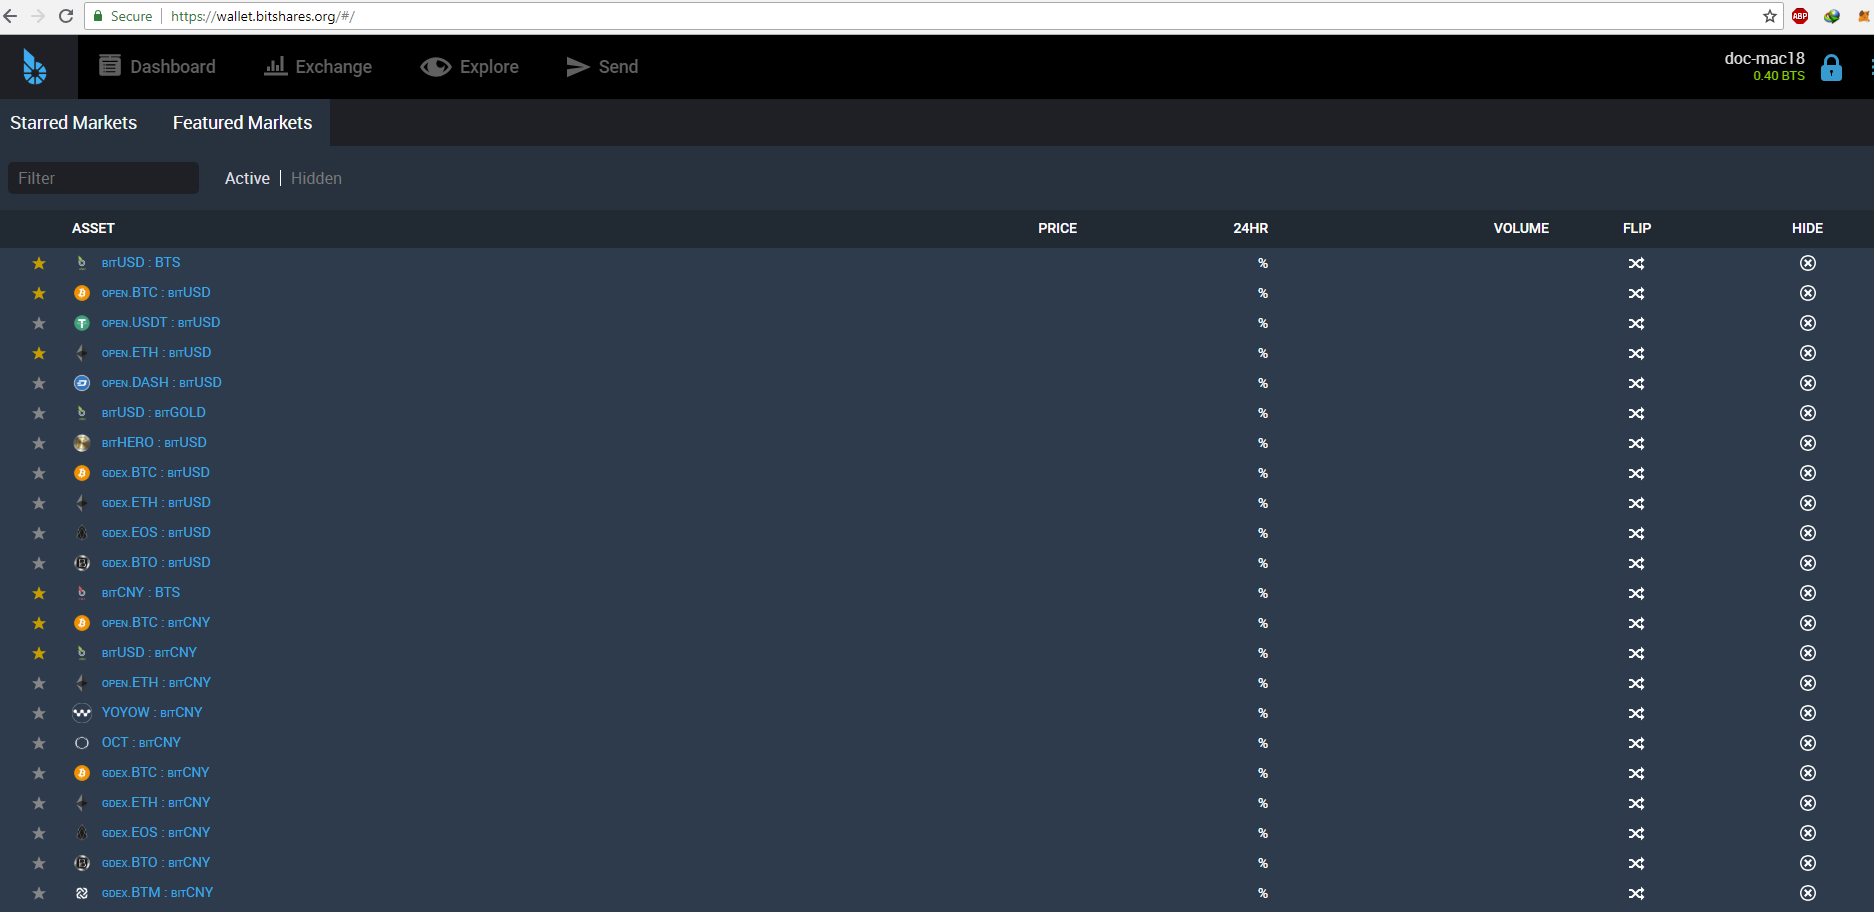Flip the OCT : bitCNY pair
Screen dimensions: 1874x912
click(x=1636, y=743)
